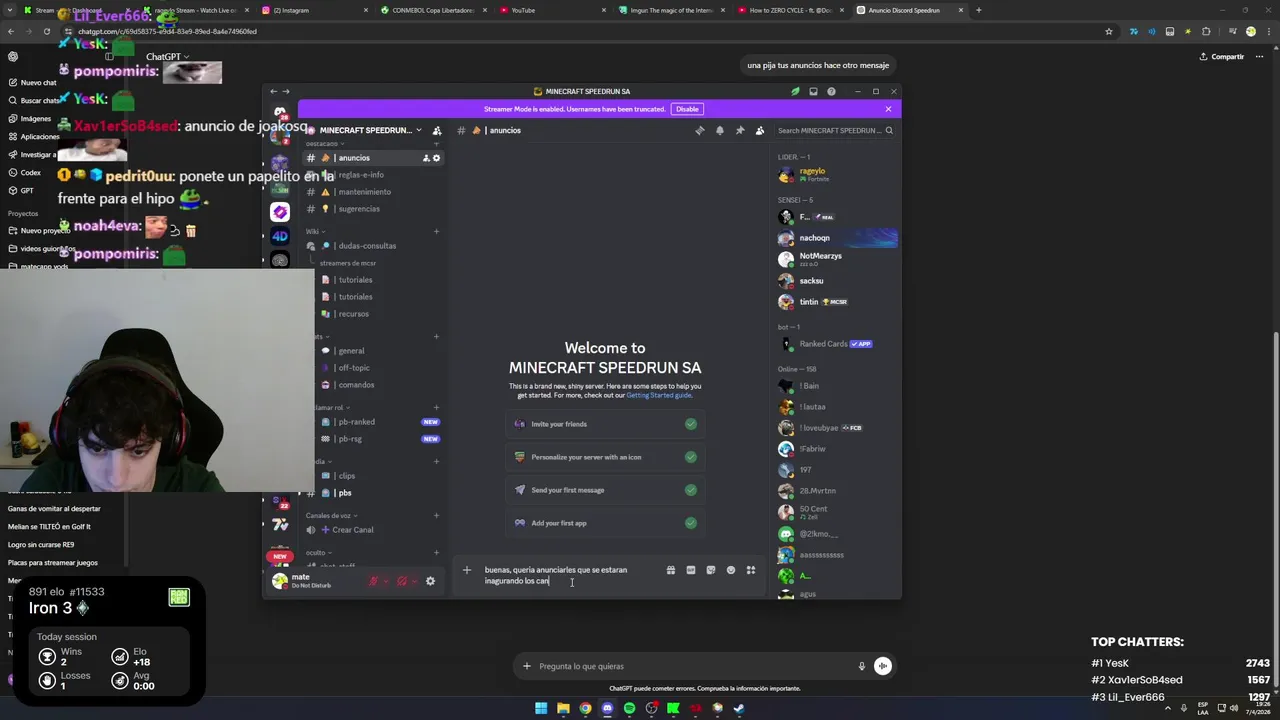
Task: Undeafen the headphones in user panel
Action: 401,581
